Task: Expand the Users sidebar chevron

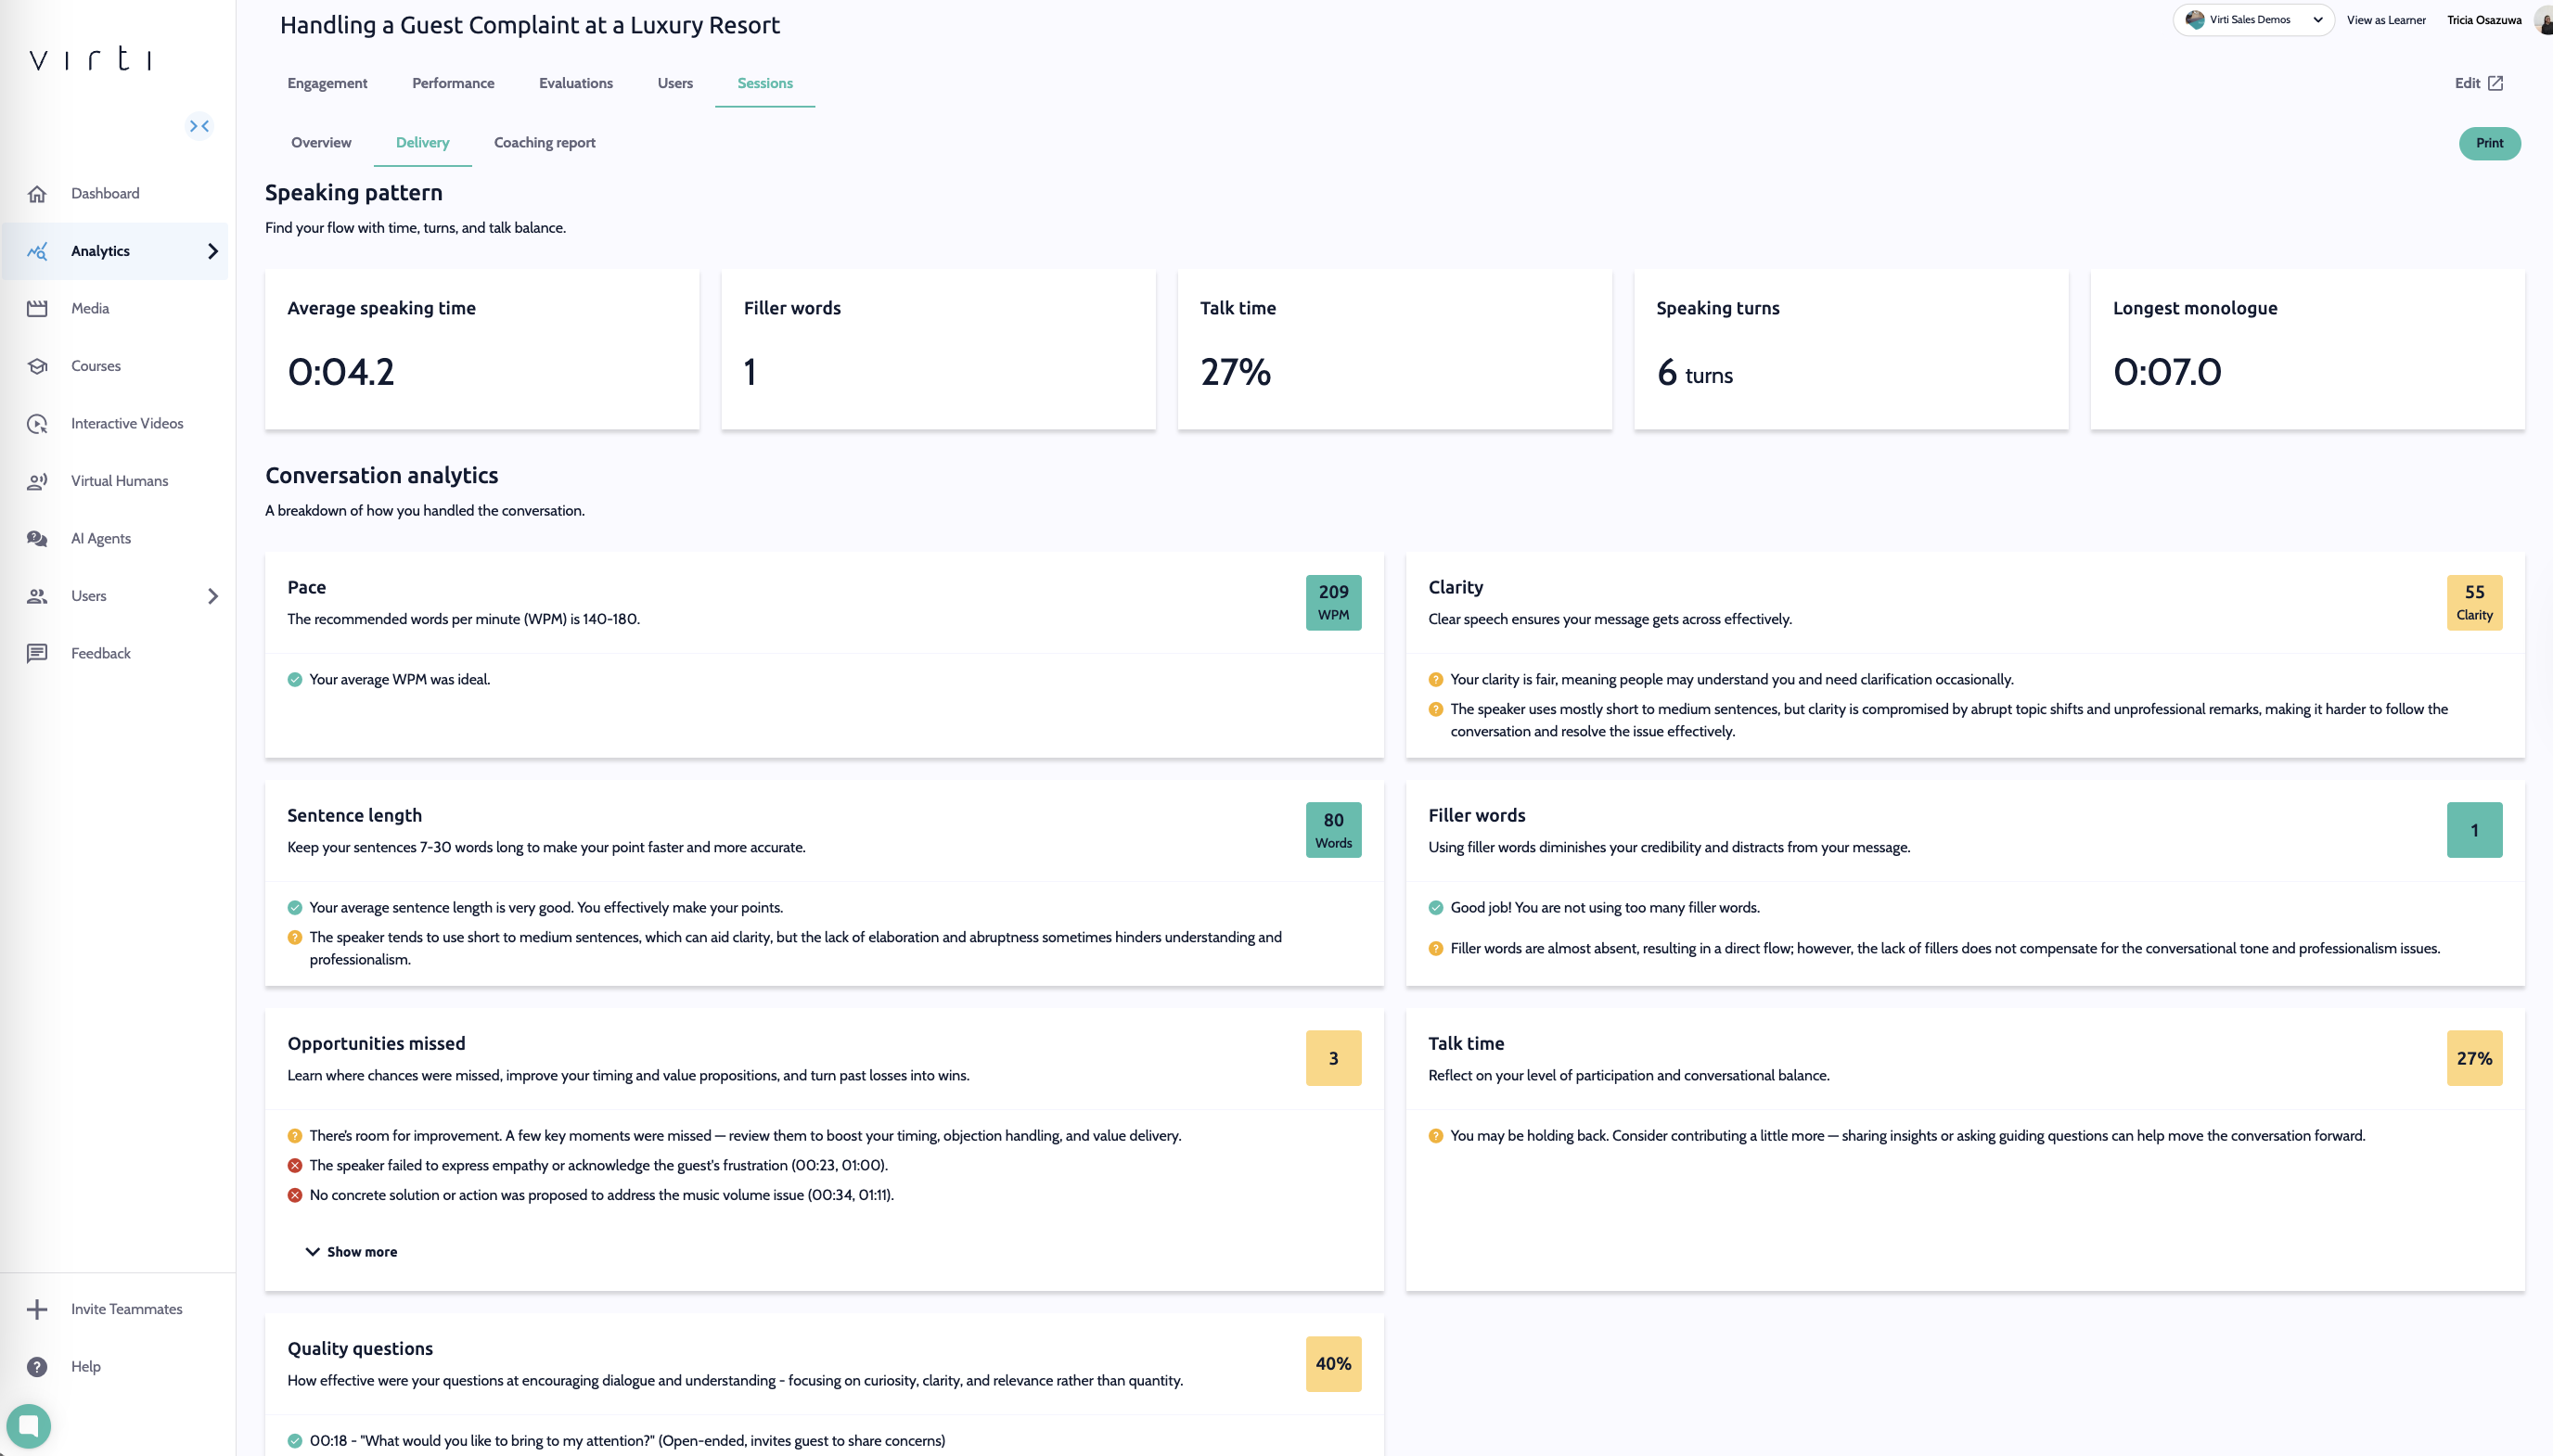Action: 212,596
